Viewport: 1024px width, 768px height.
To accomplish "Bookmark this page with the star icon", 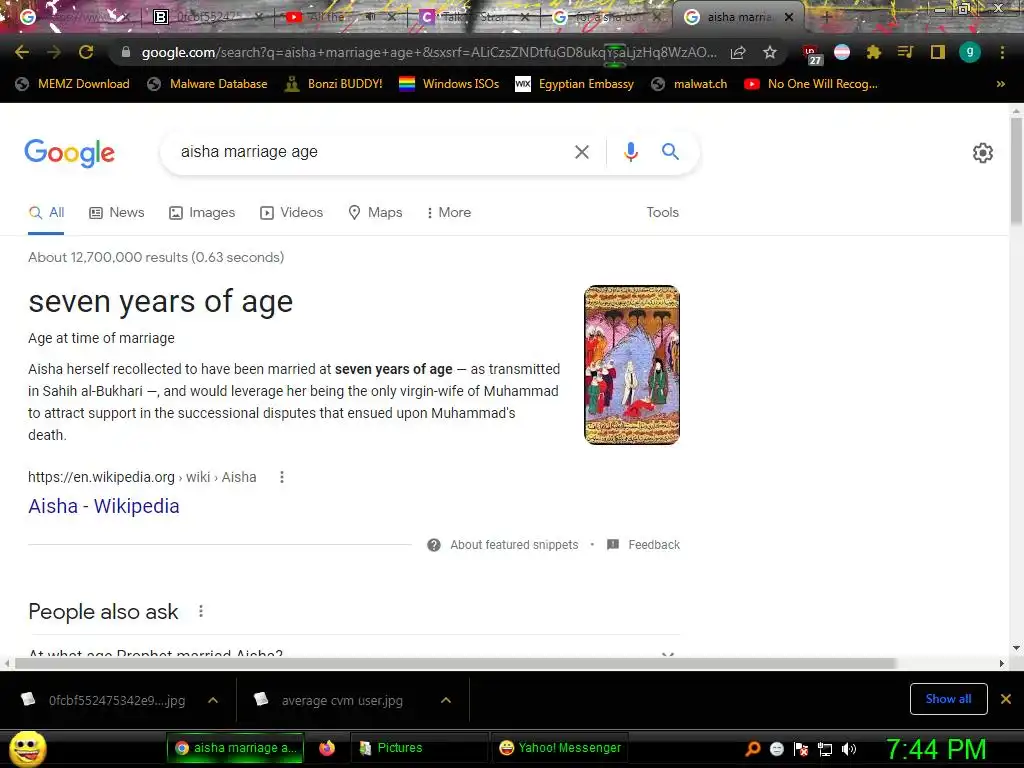I will 770,52.
